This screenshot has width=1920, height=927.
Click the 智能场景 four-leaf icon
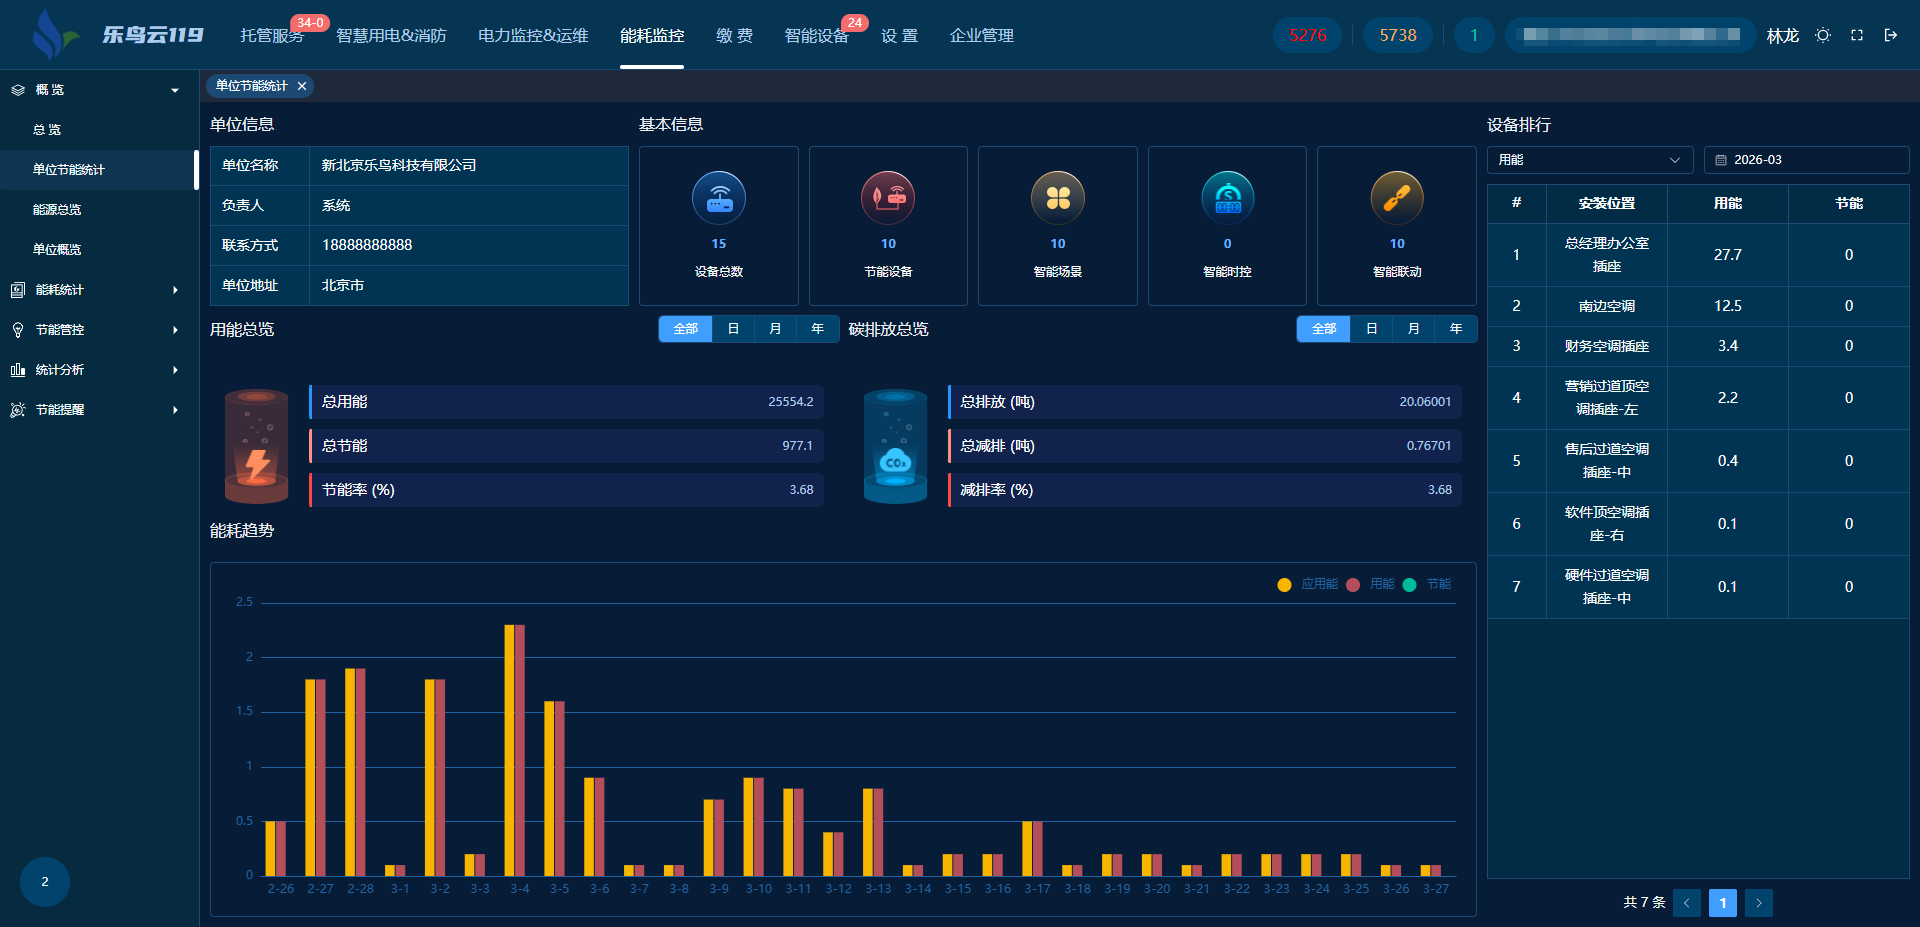pyautogui.click(x=1058, y=198)
